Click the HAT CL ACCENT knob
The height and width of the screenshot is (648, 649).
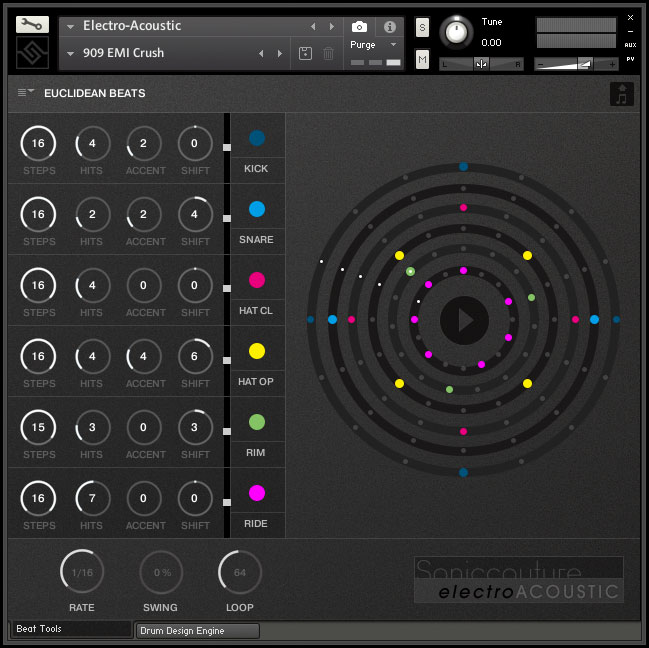click(x=143, y=285)
